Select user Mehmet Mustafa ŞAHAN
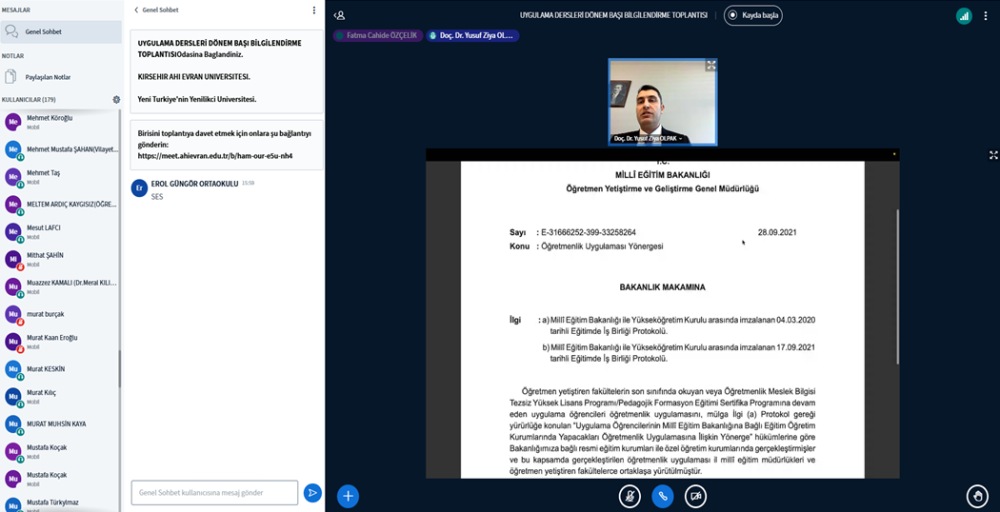 61,150
